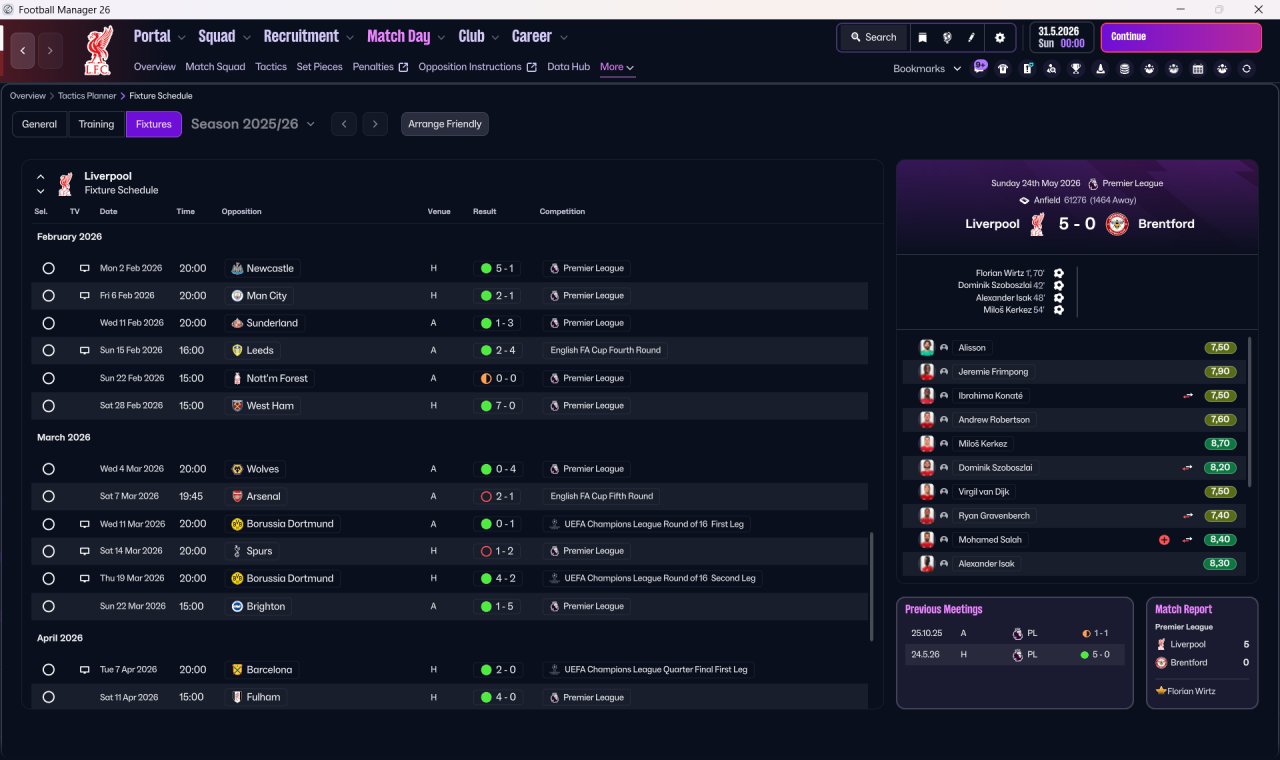
Task: Select the Arsenal FA Cup fixture radio button
Action: pos(48,496)
